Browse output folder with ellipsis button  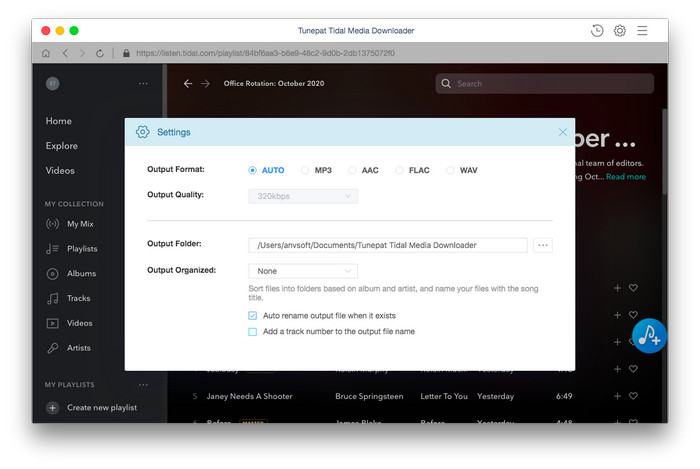[543, 245]
